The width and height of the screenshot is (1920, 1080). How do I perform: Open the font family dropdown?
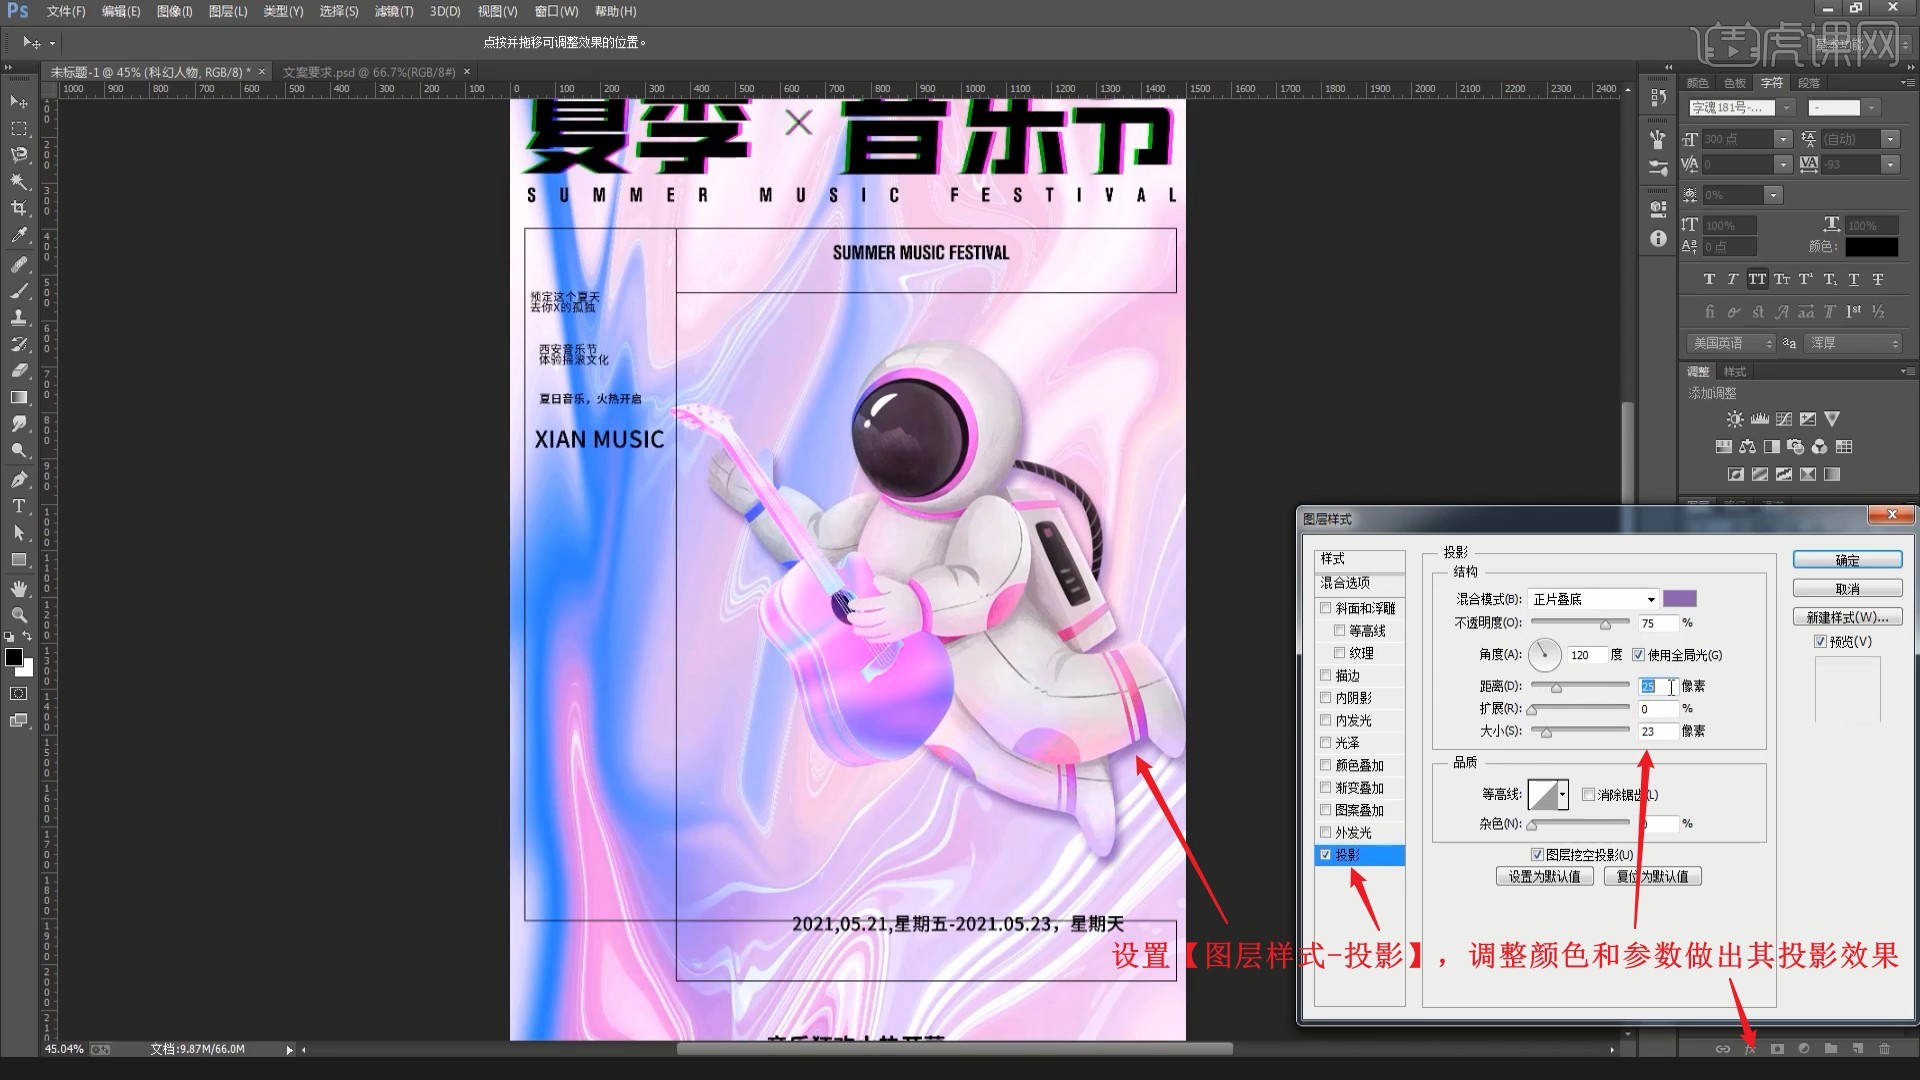coord(1786,108)
